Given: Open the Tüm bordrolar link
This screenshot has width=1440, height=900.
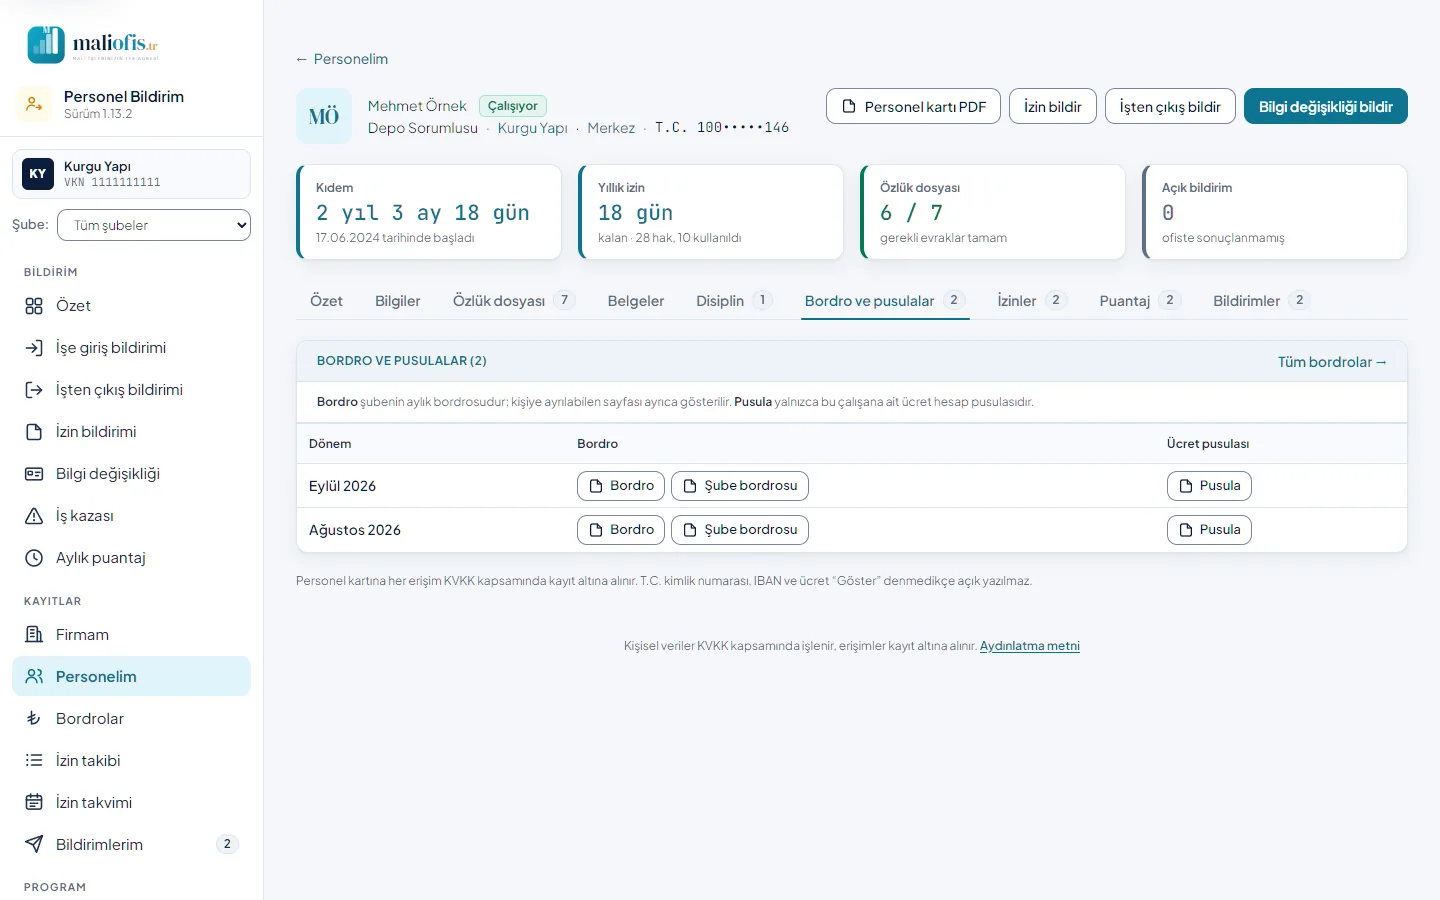Looking at the screenshot, I should coord(1332,362).
